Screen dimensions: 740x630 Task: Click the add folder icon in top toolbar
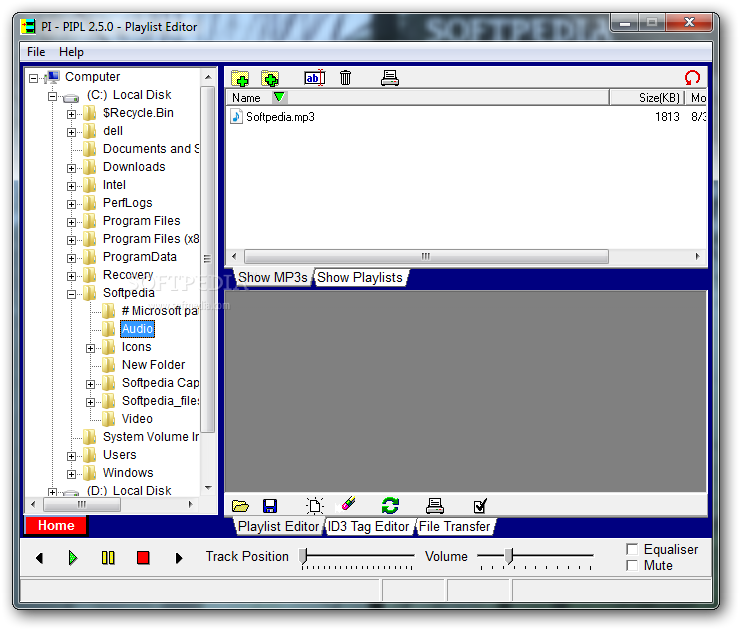point(240,78)
